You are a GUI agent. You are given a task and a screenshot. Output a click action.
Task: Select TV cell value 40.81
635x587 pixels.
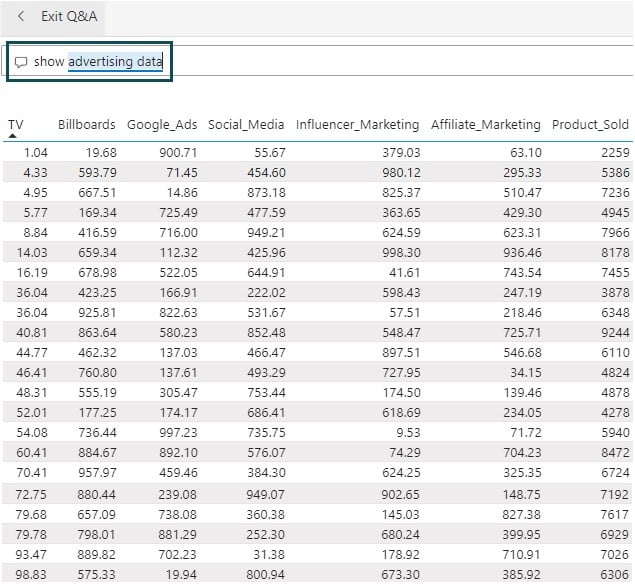point(32,333)
